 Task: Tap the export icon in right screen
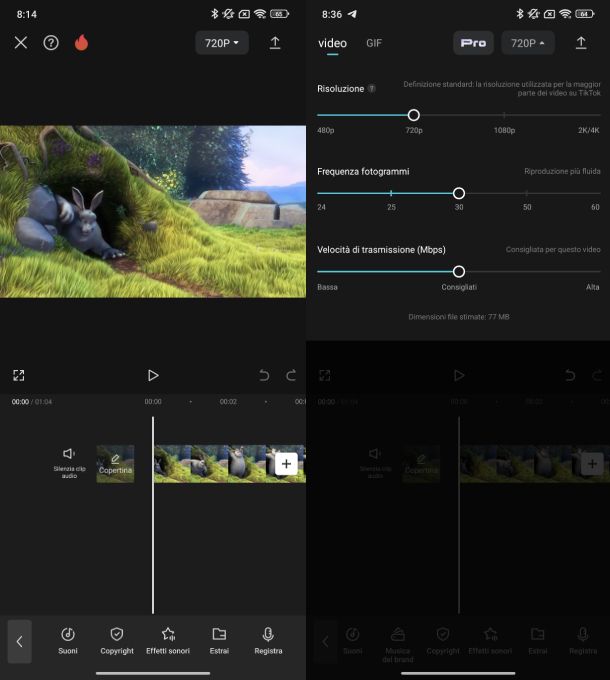[x=581, y=42]
